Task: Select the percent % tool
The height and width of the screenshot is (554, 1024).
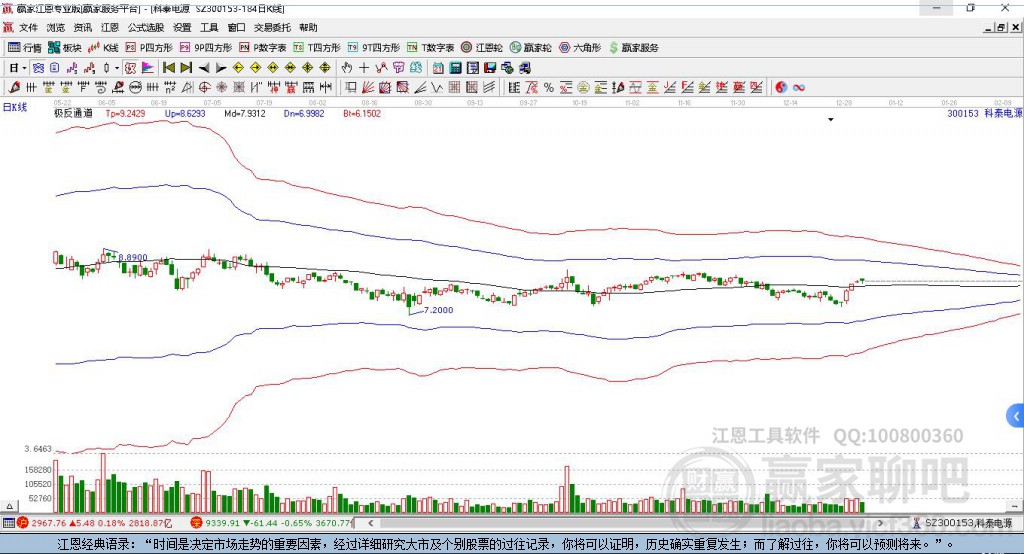Action: pos(549,88)
